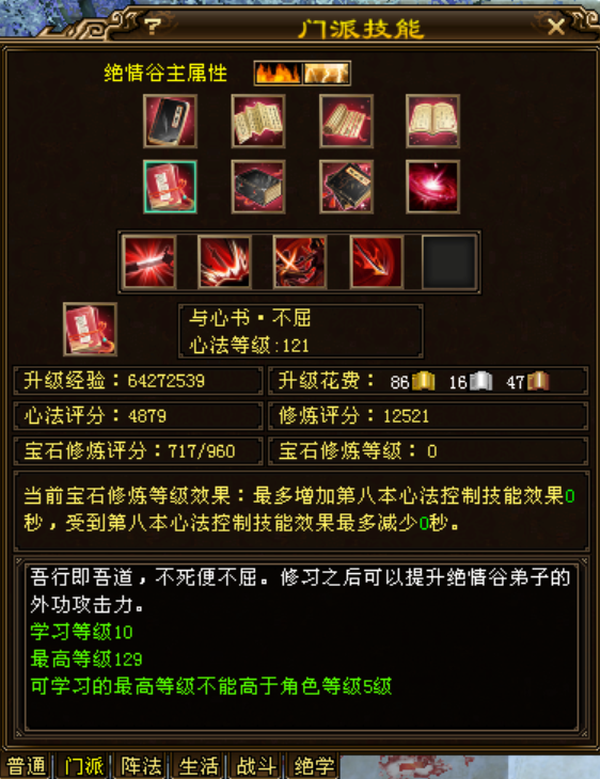Select the red arc spear skill icon

(376, 262)
